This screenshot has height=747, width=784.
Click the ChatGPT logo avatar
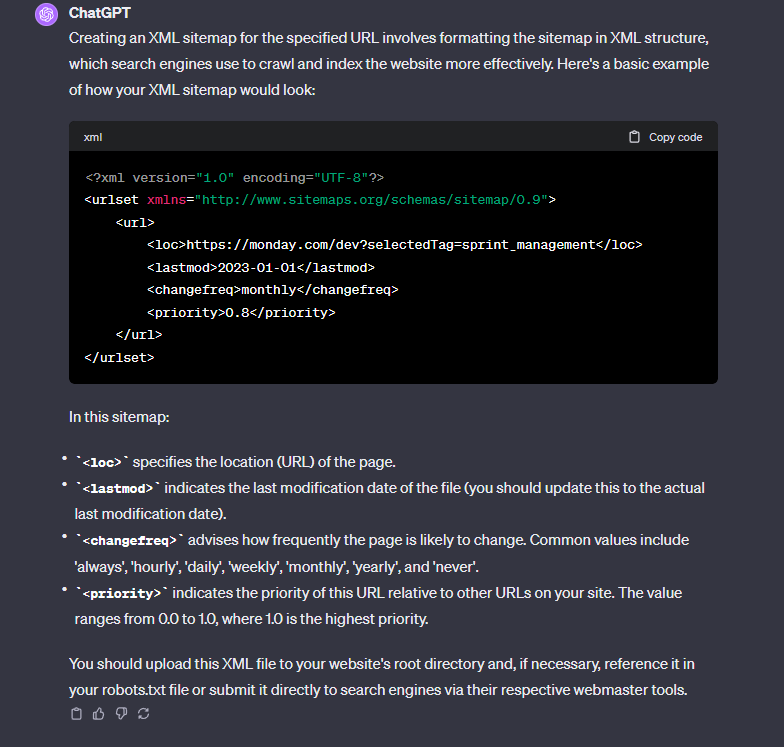[x=45, y=15]
